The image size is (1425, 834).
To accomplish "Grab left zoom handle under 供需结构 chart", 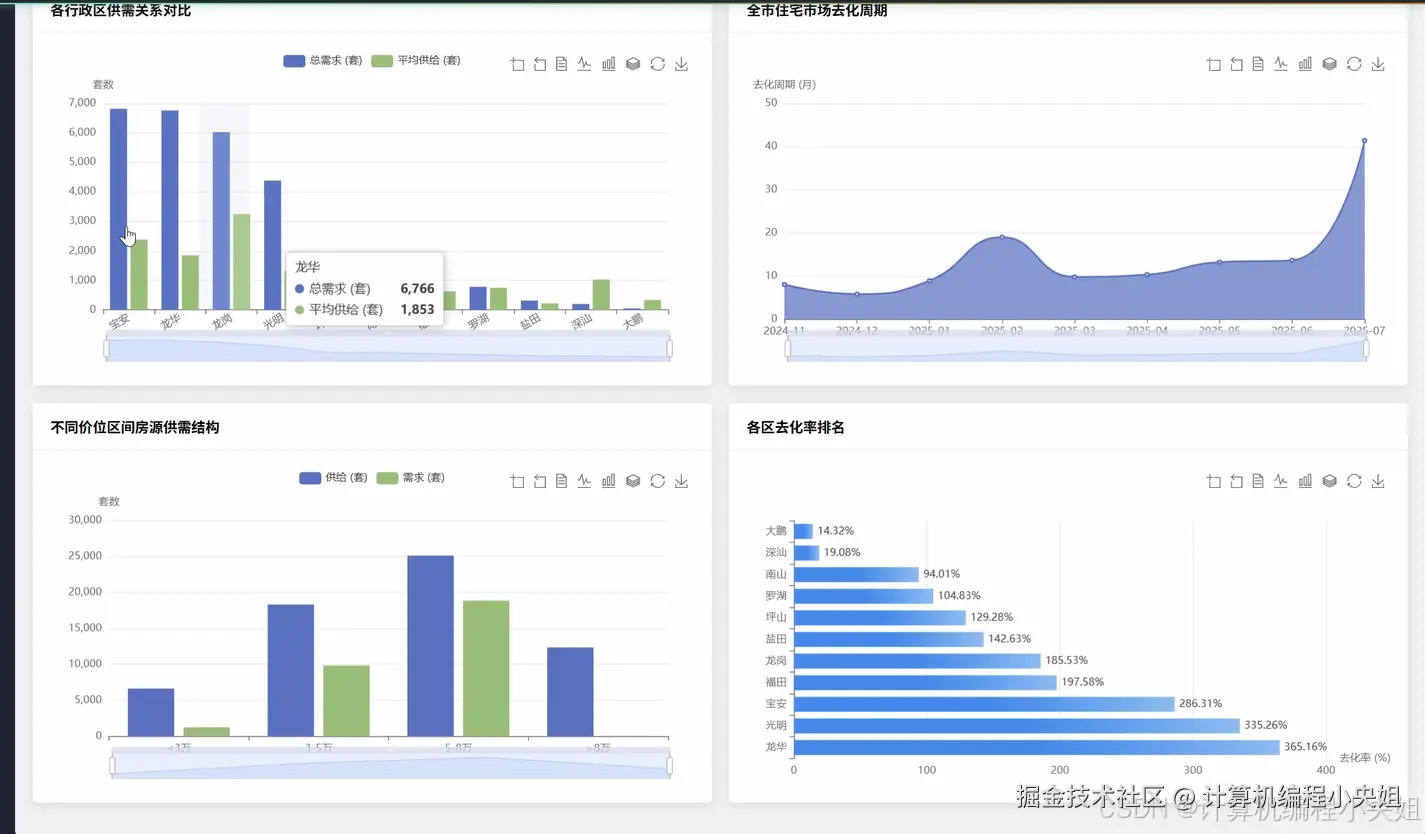I will click(112, 765).
